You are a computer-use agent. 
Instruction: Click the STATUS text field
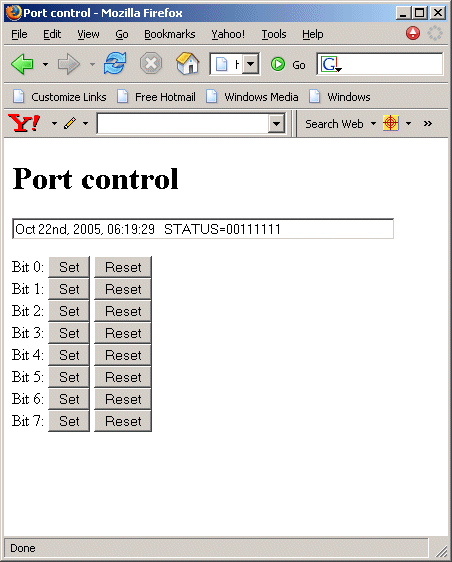203,229
